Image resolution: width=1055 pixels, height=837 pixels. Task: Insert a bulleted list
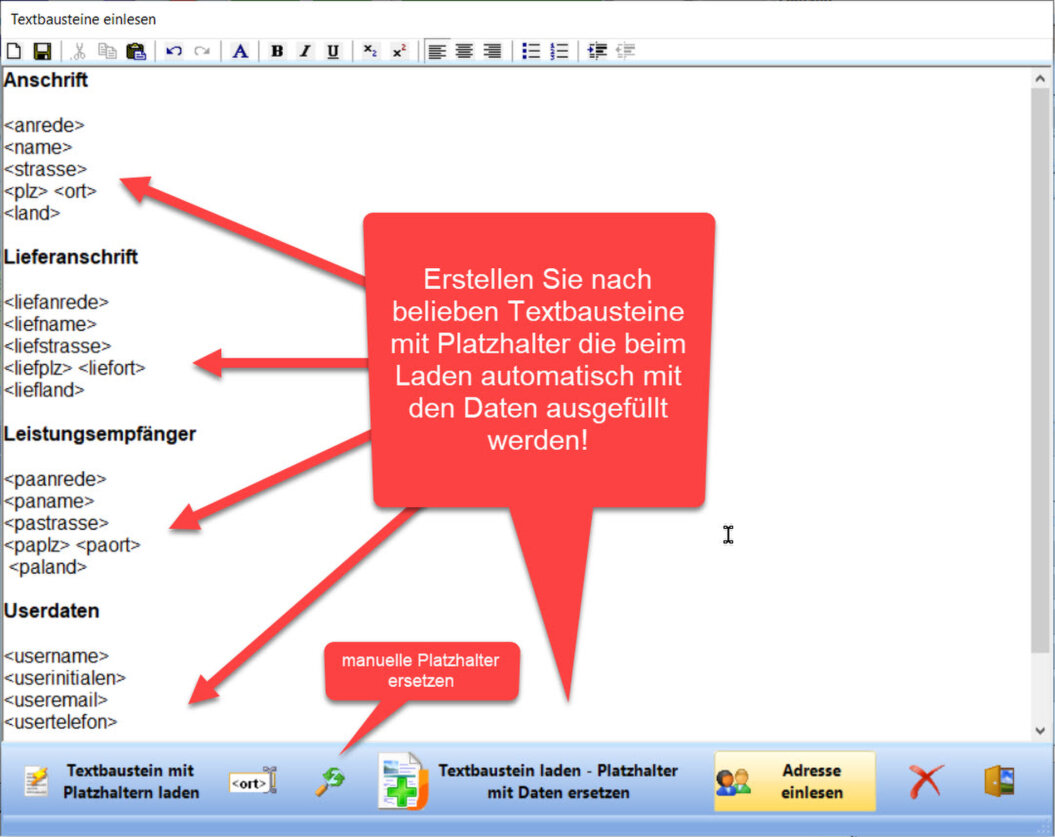(x=531, y=51)
